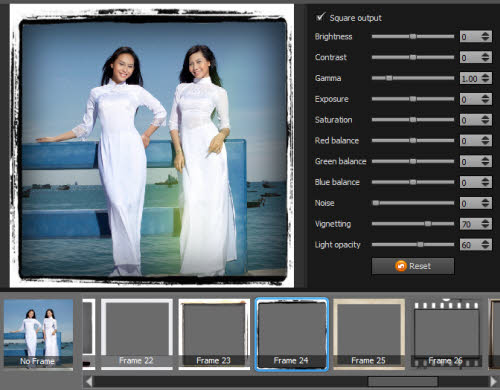Increase Gamma with the up stepper arrow
The image size is (500, 390).
[x=486, y=75]
